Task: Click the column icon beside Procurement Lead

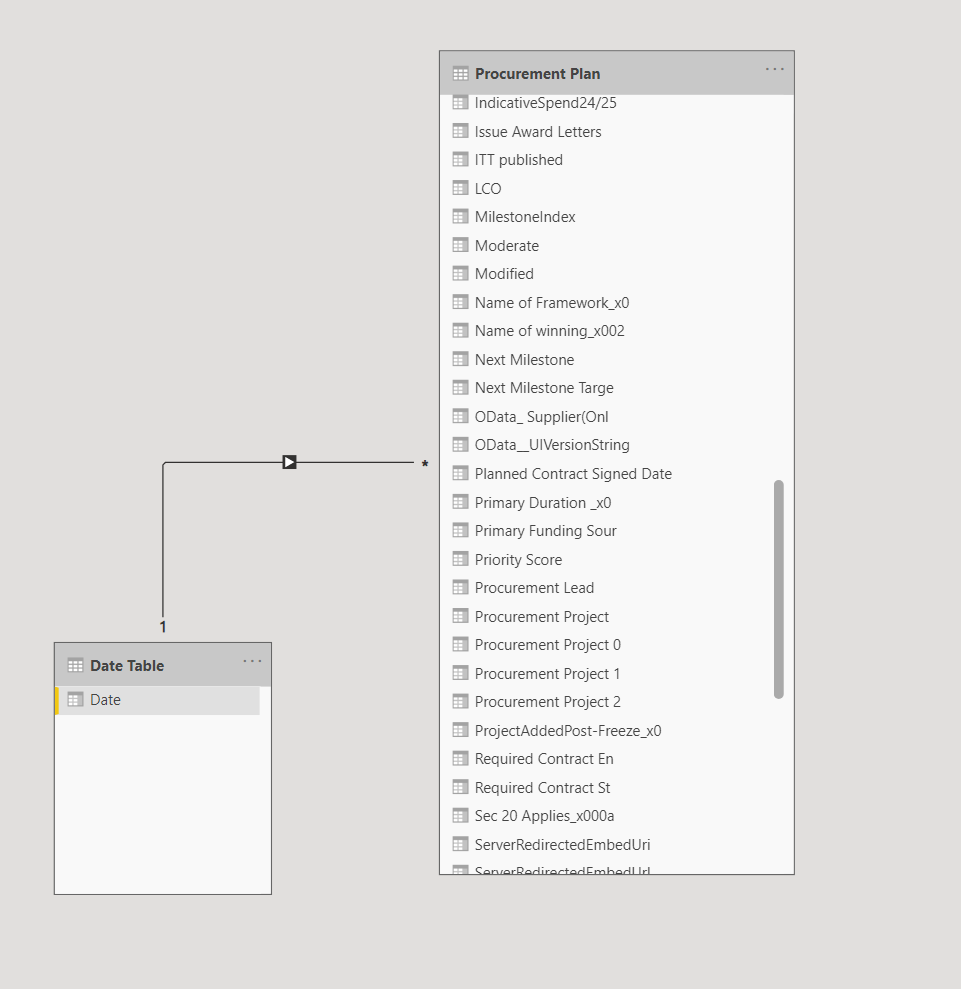Action: (460, 587)
